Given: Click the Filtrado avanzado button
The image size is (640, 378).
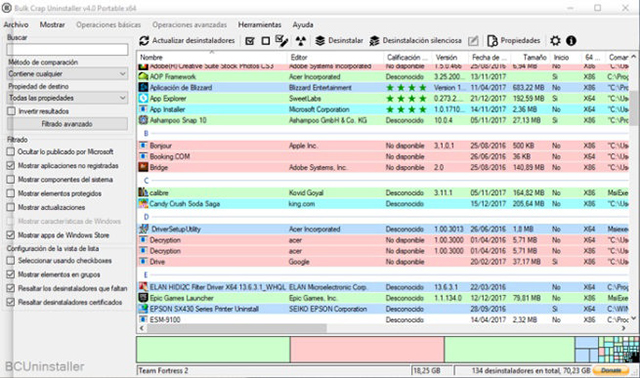Looking at the screenshot, I should [67, 124].
